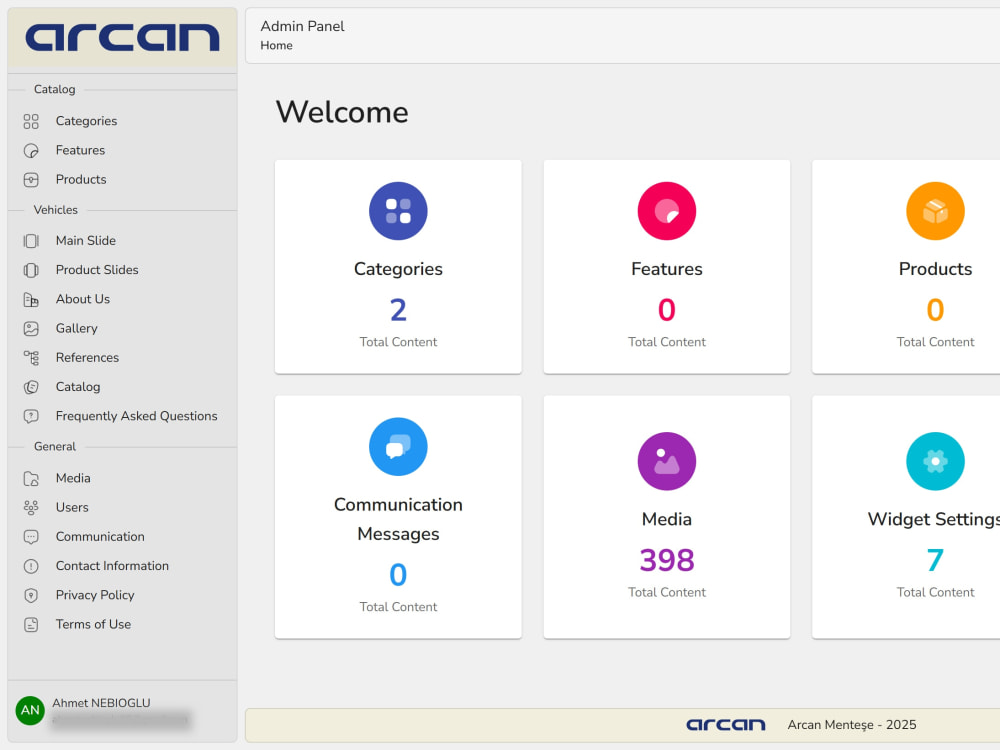Click the Arcan logo in the footer

726,725
